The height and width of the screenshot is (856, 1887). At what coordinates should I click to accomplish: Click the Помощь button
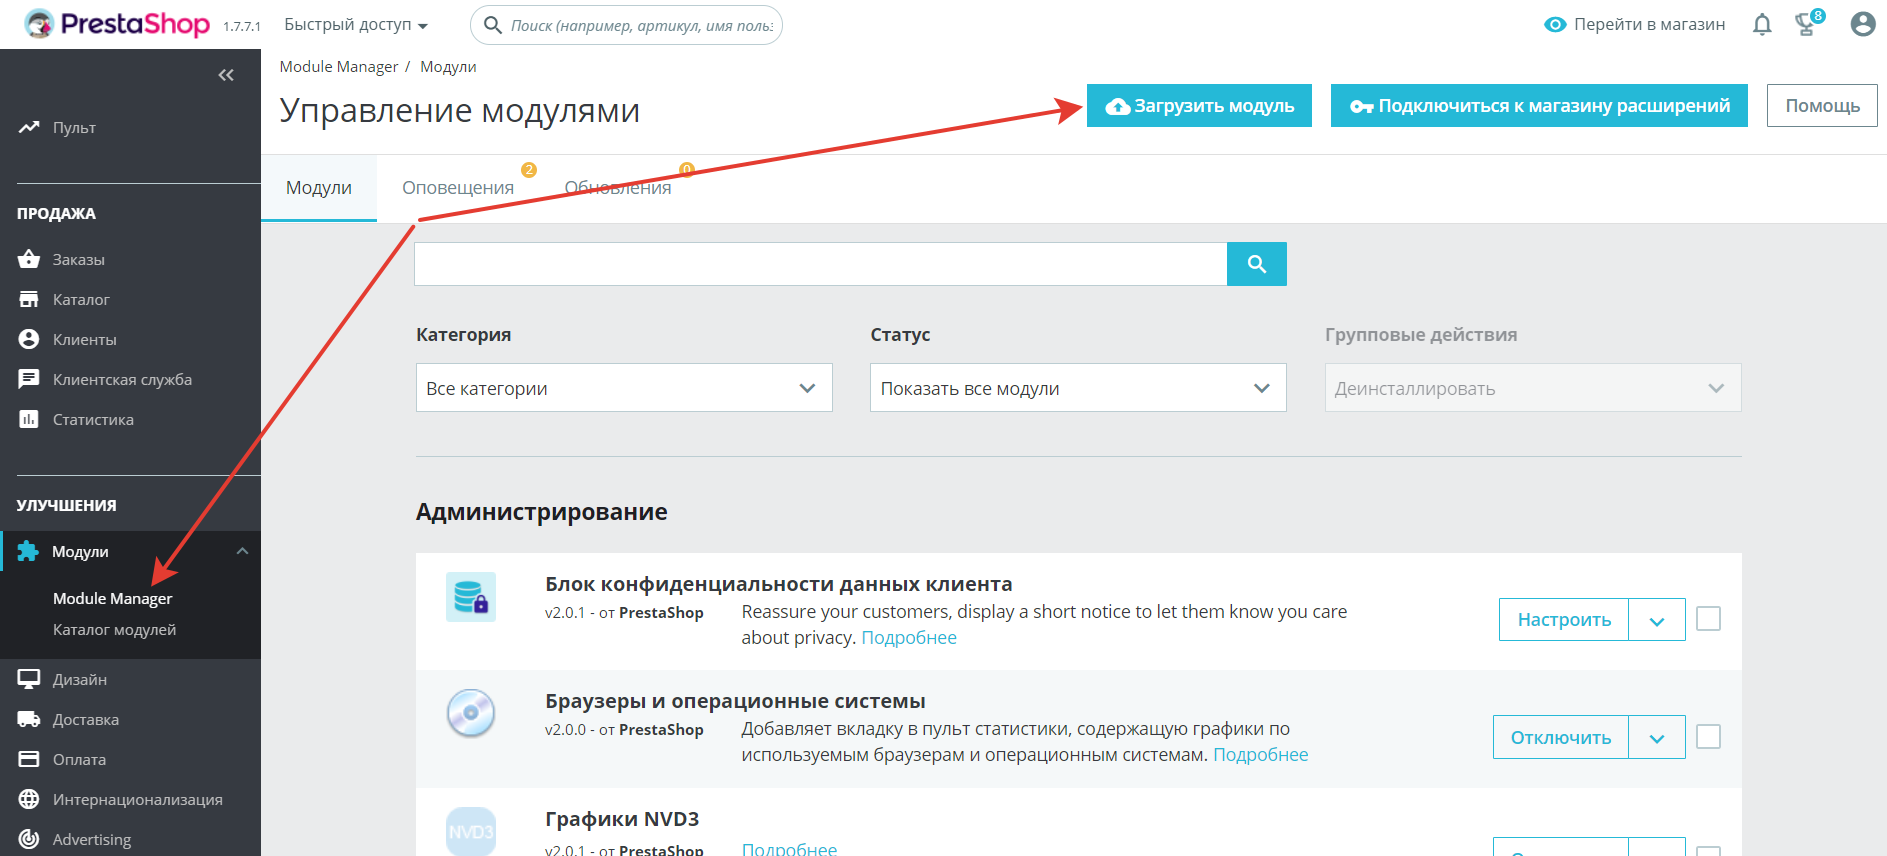(1822, 106)
